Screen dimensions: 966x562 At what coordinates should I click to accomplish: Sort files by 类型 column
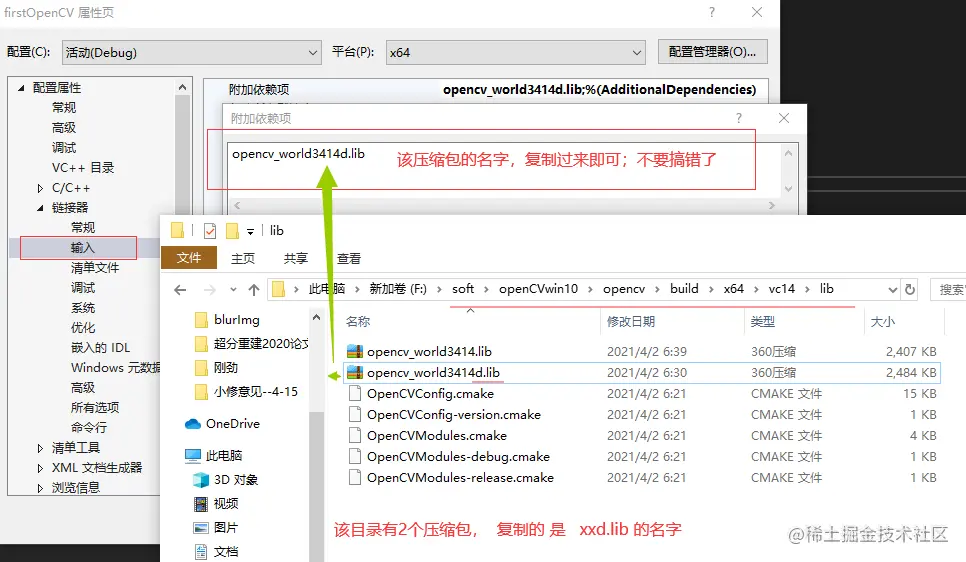click(763, 322)
